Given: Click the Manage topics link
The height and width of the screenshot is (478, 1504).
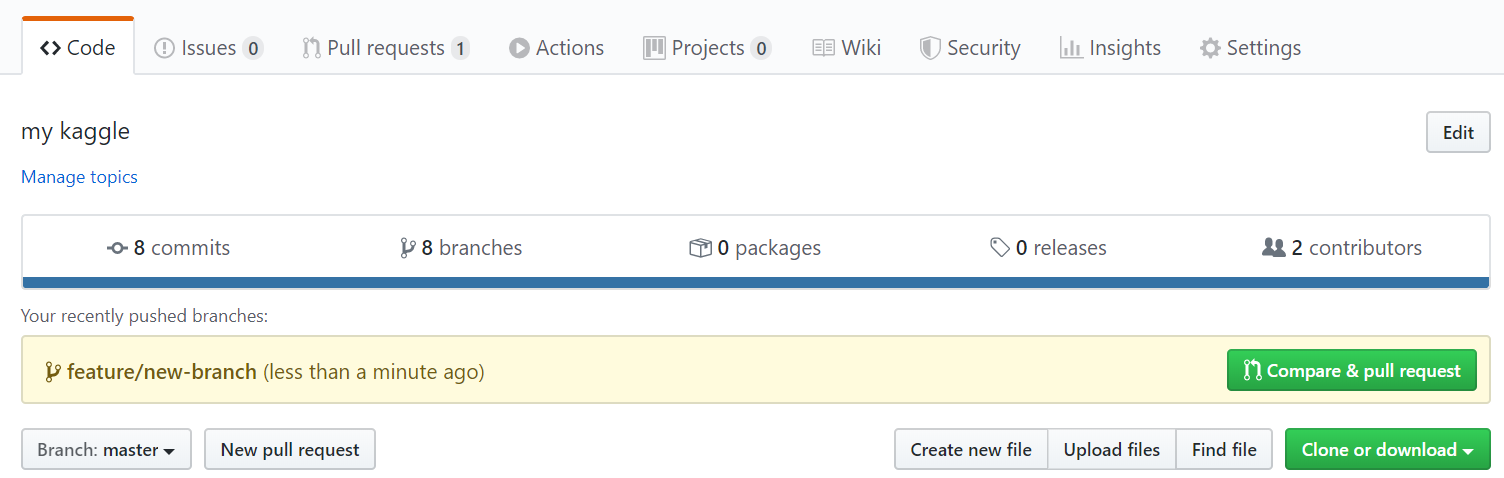Looking at the screenshot, I should tap(79, 177).
